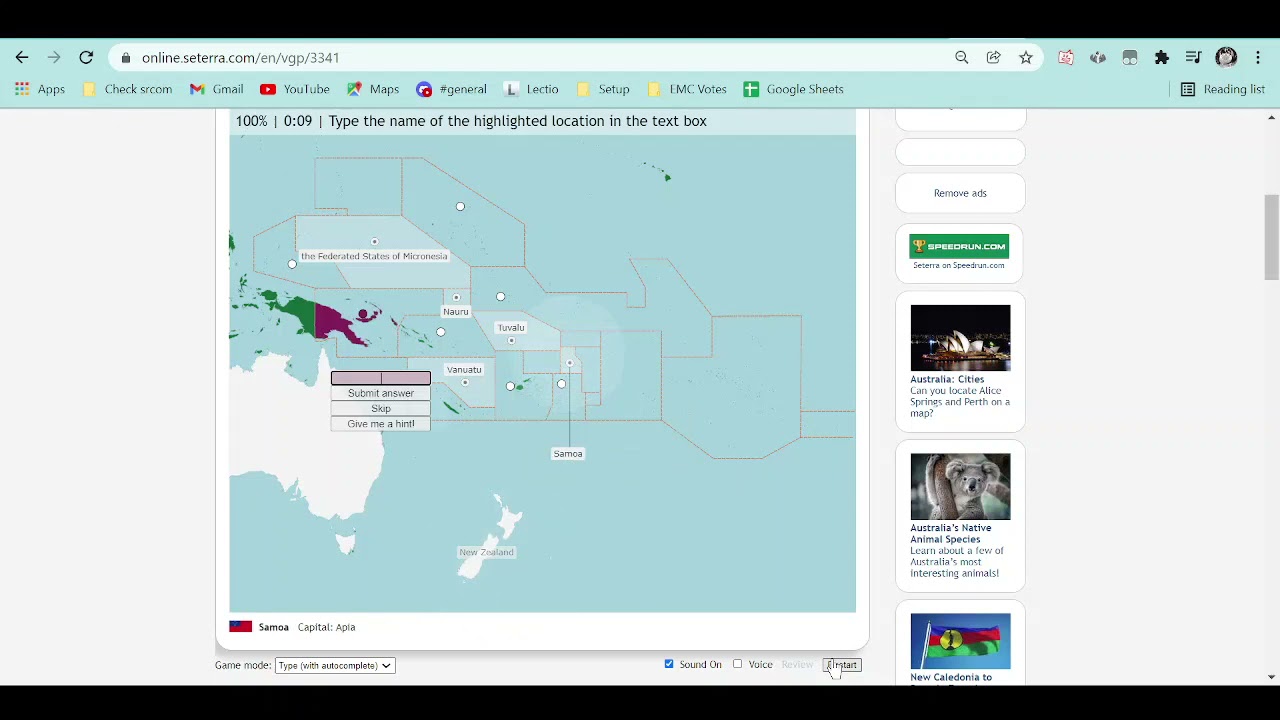
Task: Click the Nauru map label
Action: (455, 312)
